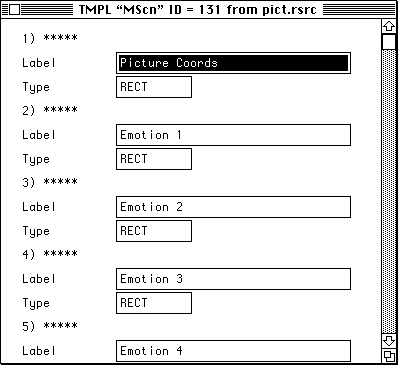Viewport: 398px width, 365px height.
Task: Click the gray scrollbar track below thumb
Action: (x=389, y=192)
